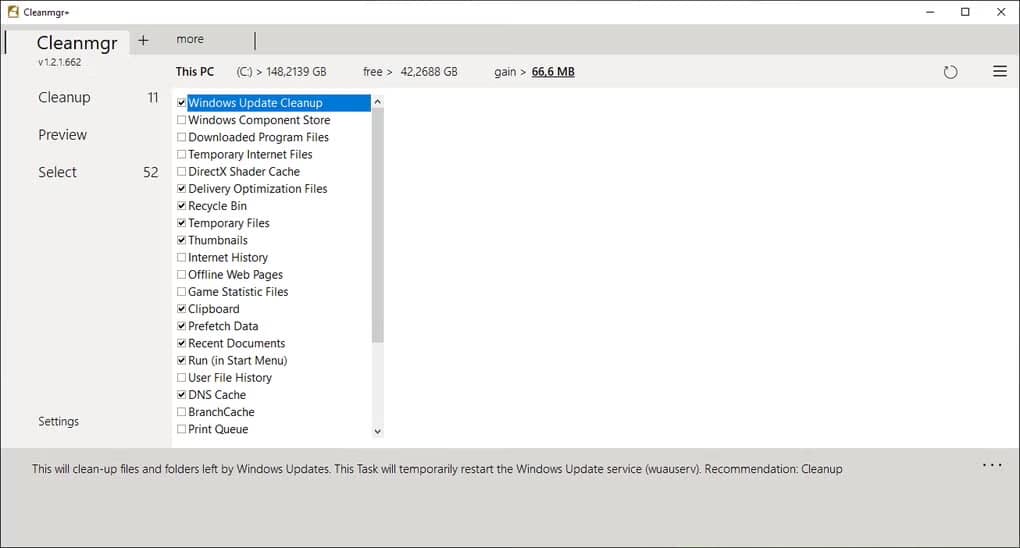Uncheck the Clipboard checkbox
1020x548 pixels.
click(x=181, y=309)
